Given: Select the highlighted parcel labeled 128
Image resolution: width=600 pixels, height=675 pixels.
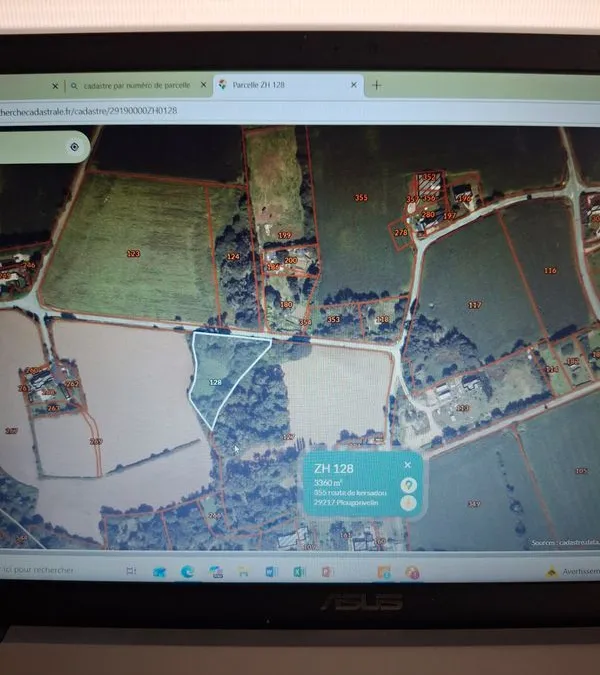Looking at the screenshot, I should pos(216,382).
